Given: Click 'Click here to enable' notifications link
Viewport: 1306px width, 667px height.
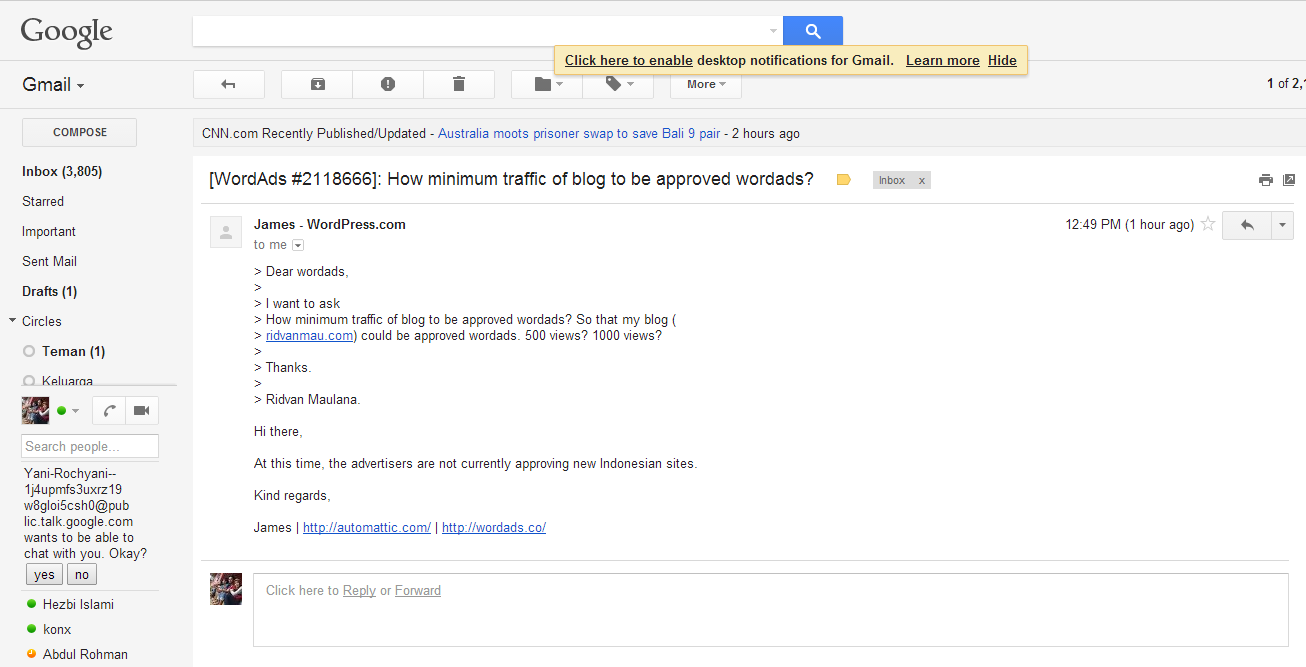Looking at the screenshot, I should [x=629, y=60].
